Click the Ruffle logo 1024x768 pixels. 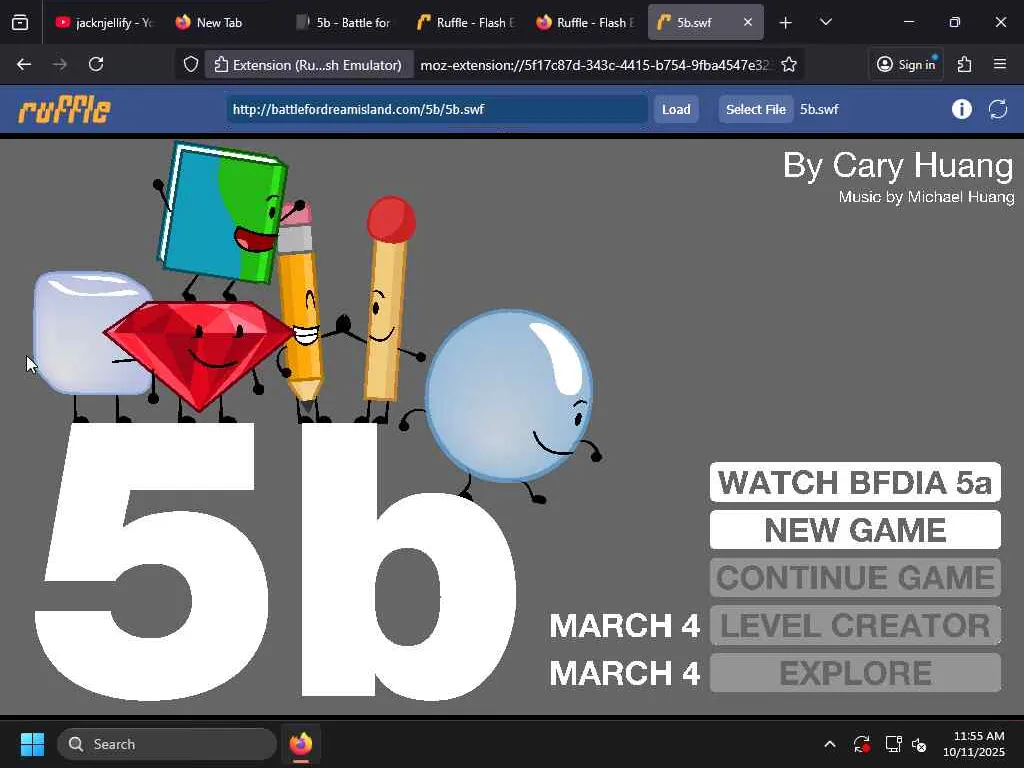coord(64,109)
